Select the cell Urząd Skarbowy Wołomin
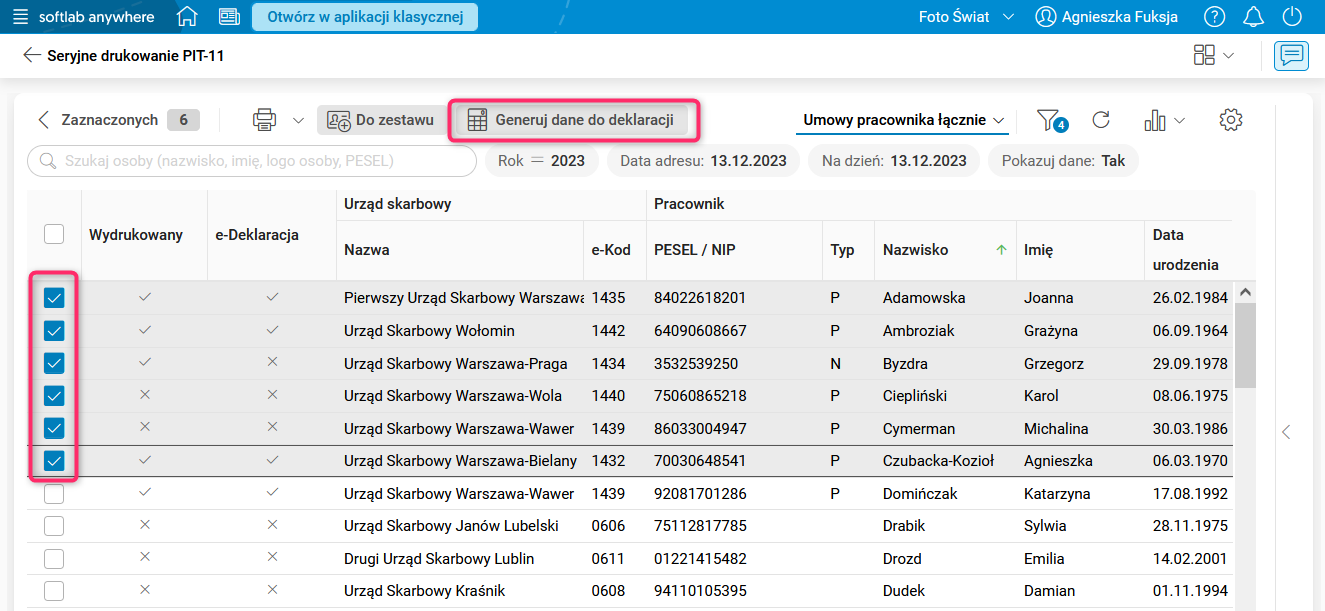Screen dimensions: 1325x611 [x=429, y=331]
